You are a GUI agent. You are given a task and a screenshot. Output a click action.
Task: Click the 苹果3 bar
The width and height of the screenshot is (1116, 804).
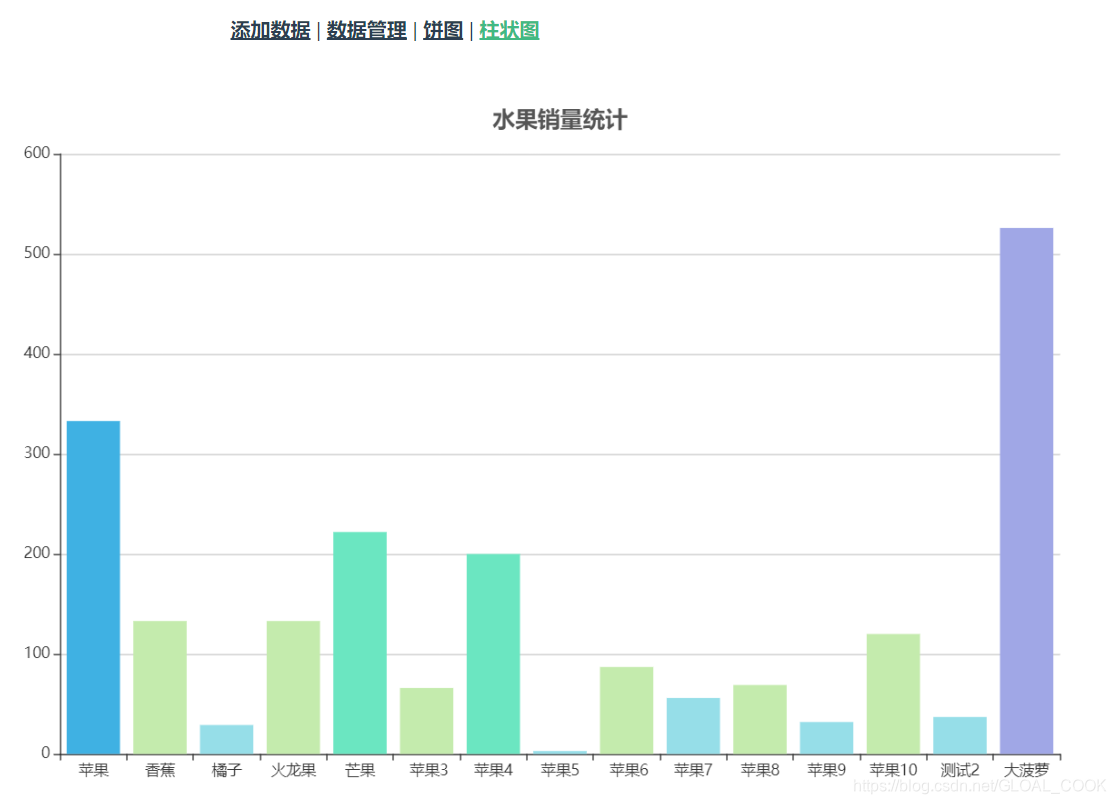[x=426, y=721]
